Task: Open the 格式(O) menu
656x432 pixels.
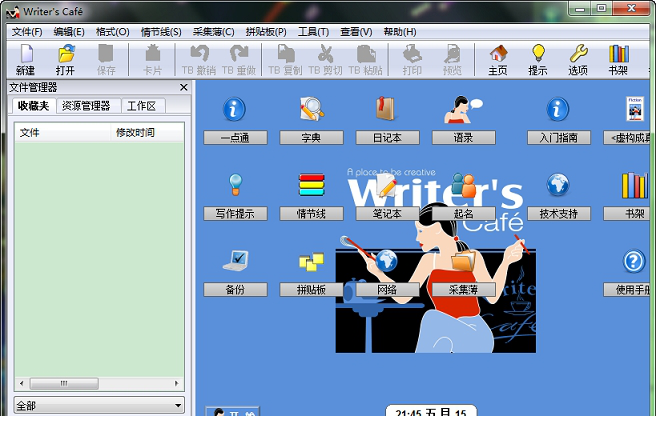Action: pyautogui.click(x=113, y=32)
